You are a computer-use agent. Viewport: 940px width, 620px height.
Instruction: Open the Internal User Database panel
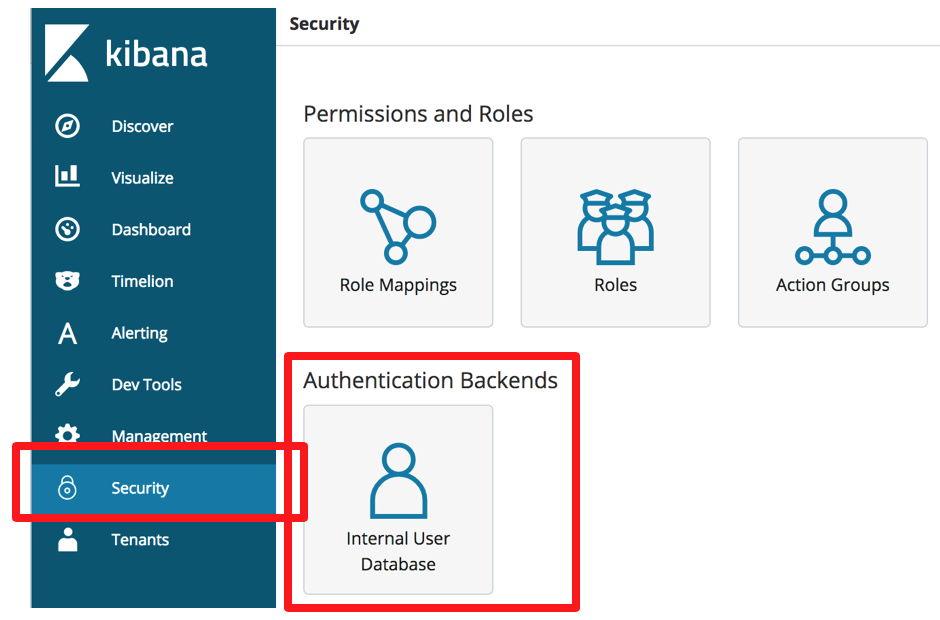(398, 498)
